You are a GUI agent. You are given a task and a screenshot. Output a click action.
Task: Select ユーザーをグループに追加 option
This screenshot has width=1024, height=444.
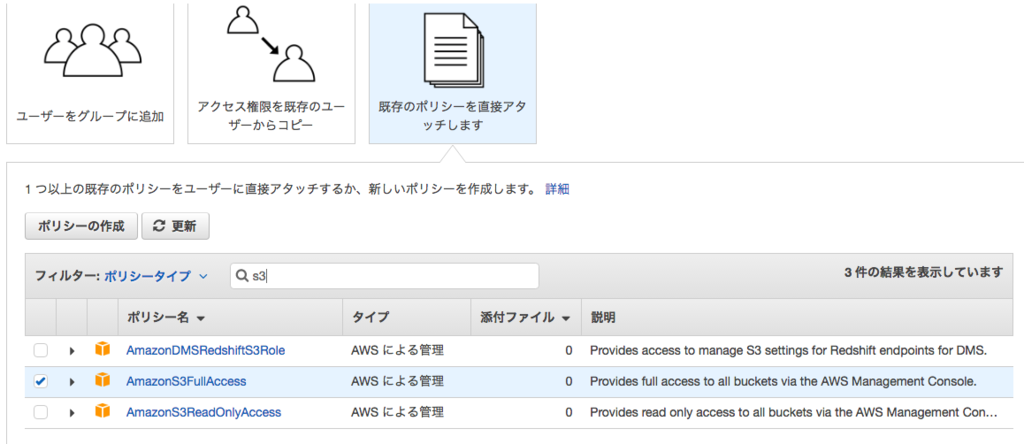pyautogui.click(x=90, y=72)
